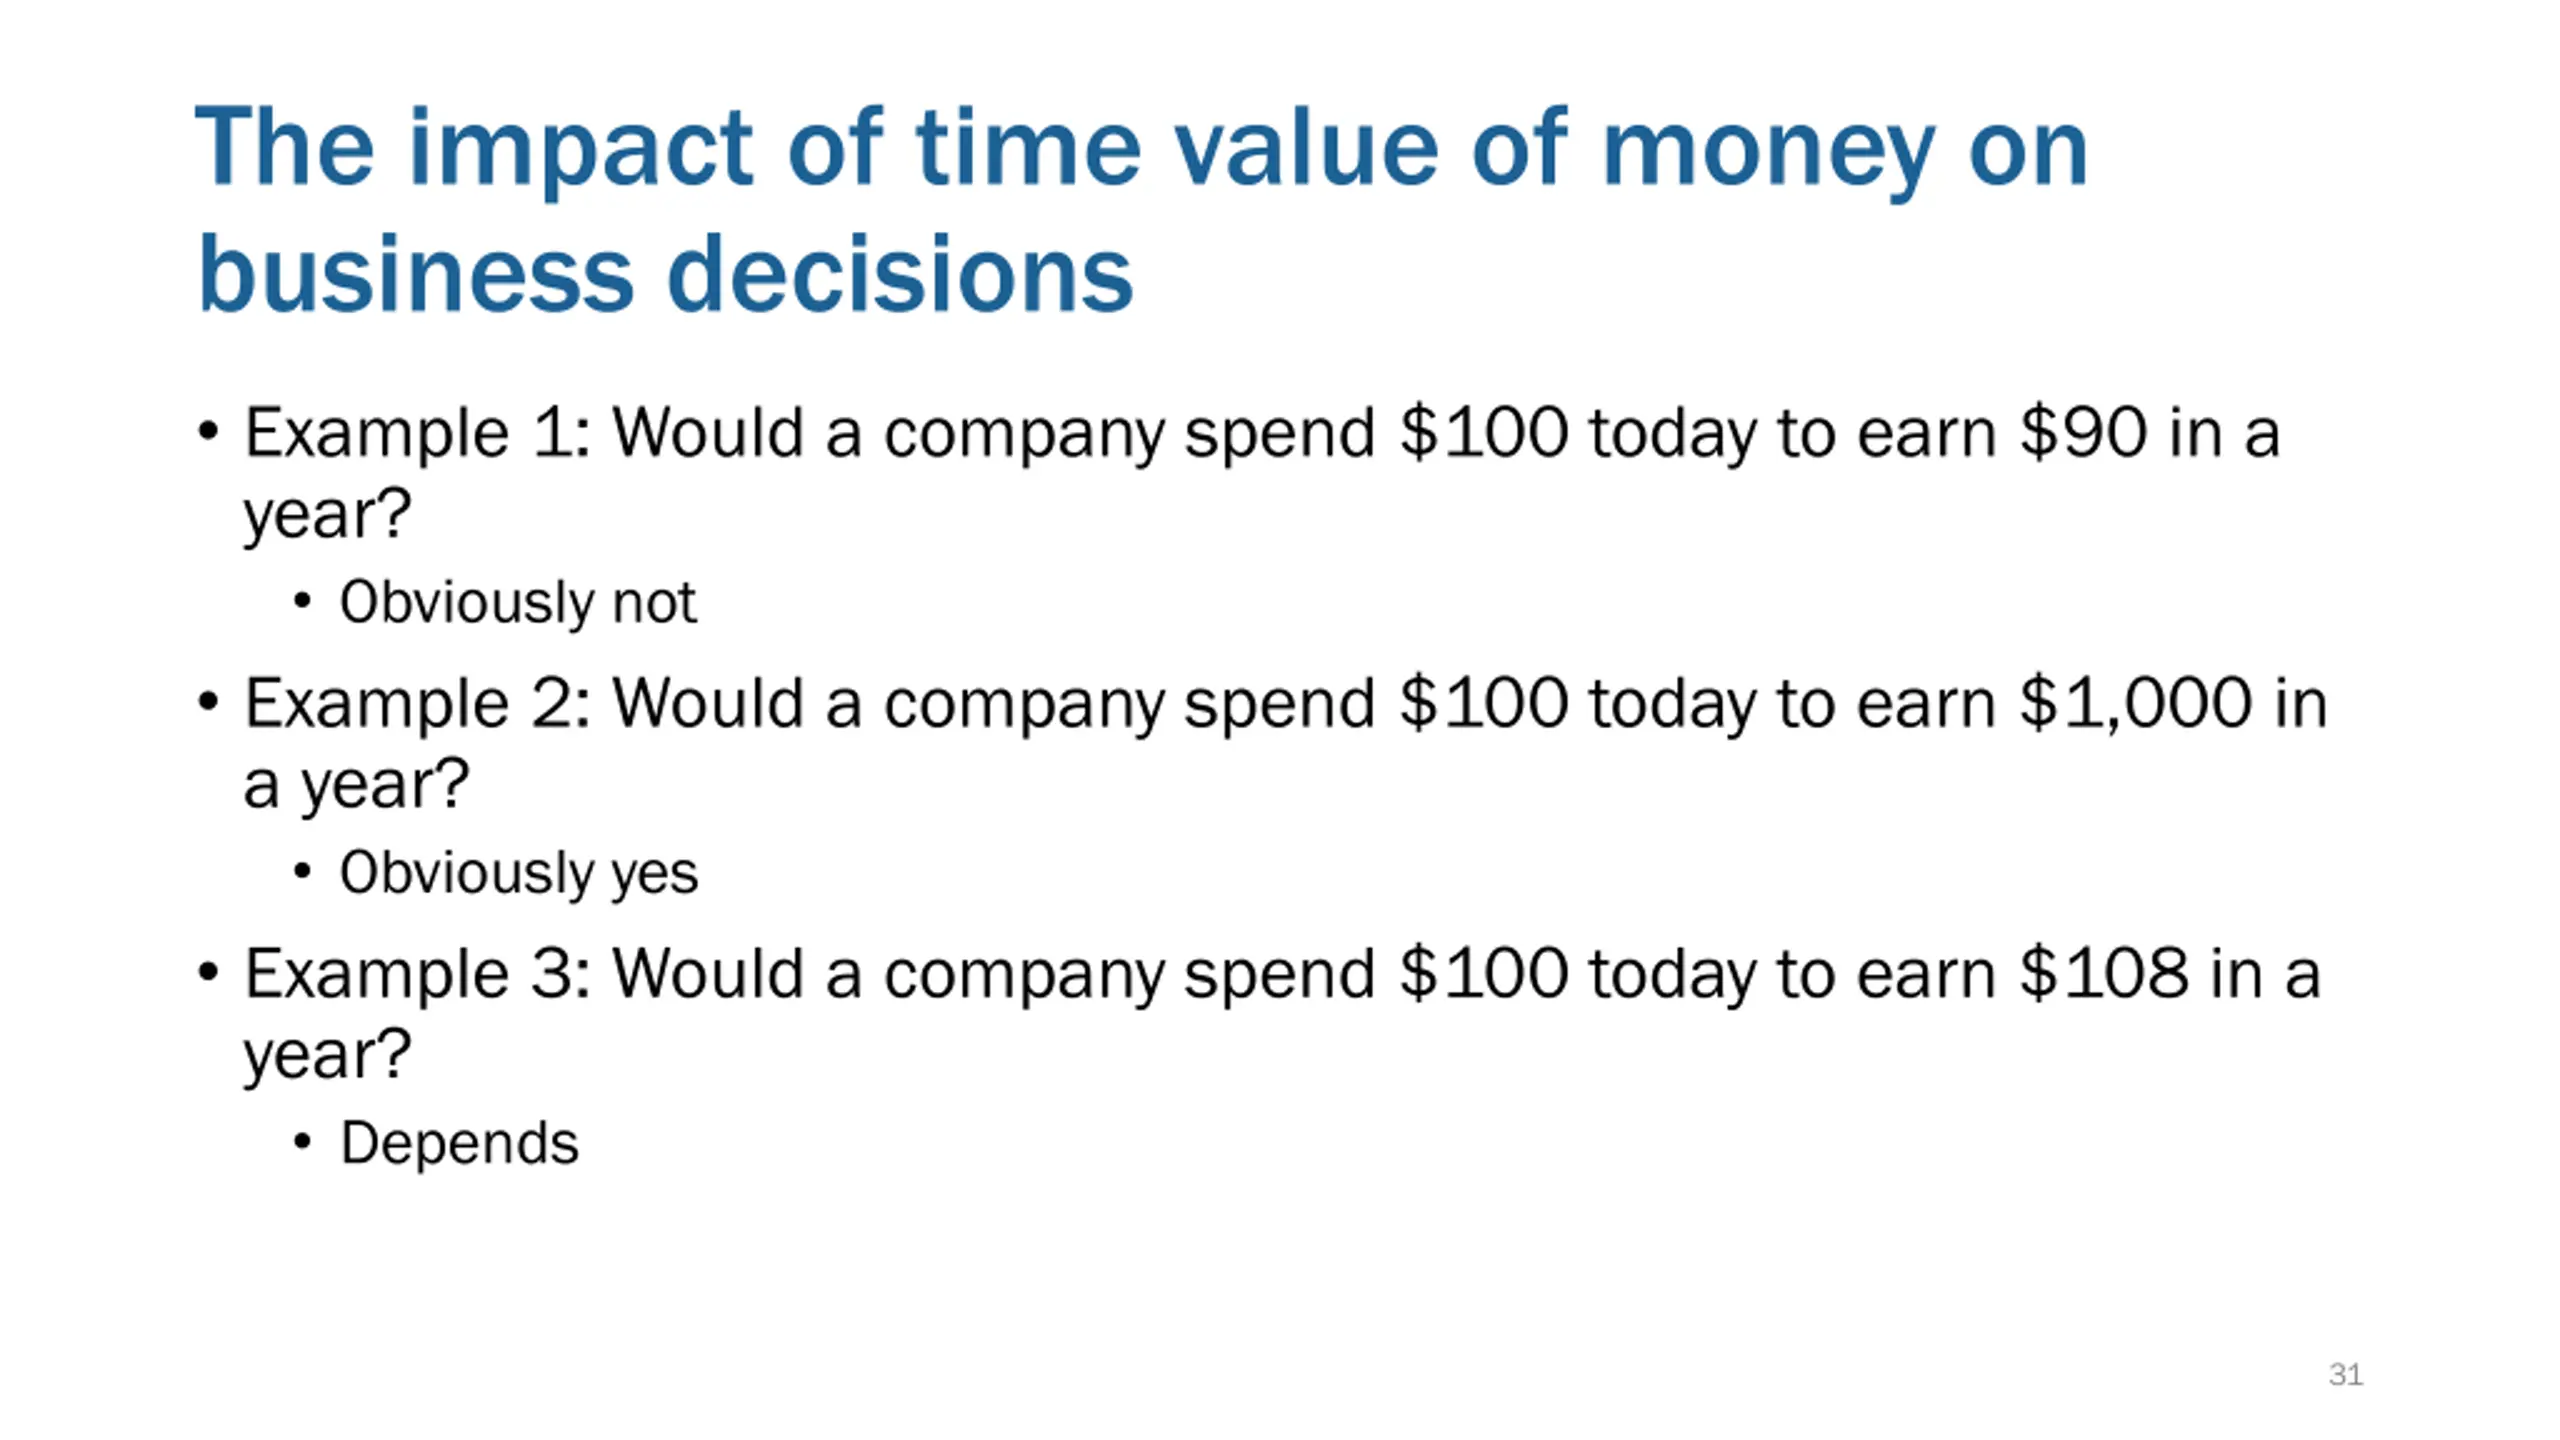2560x1440 pixels.
Task: Click the 'business decisions' title line
Action: (665, 273)
